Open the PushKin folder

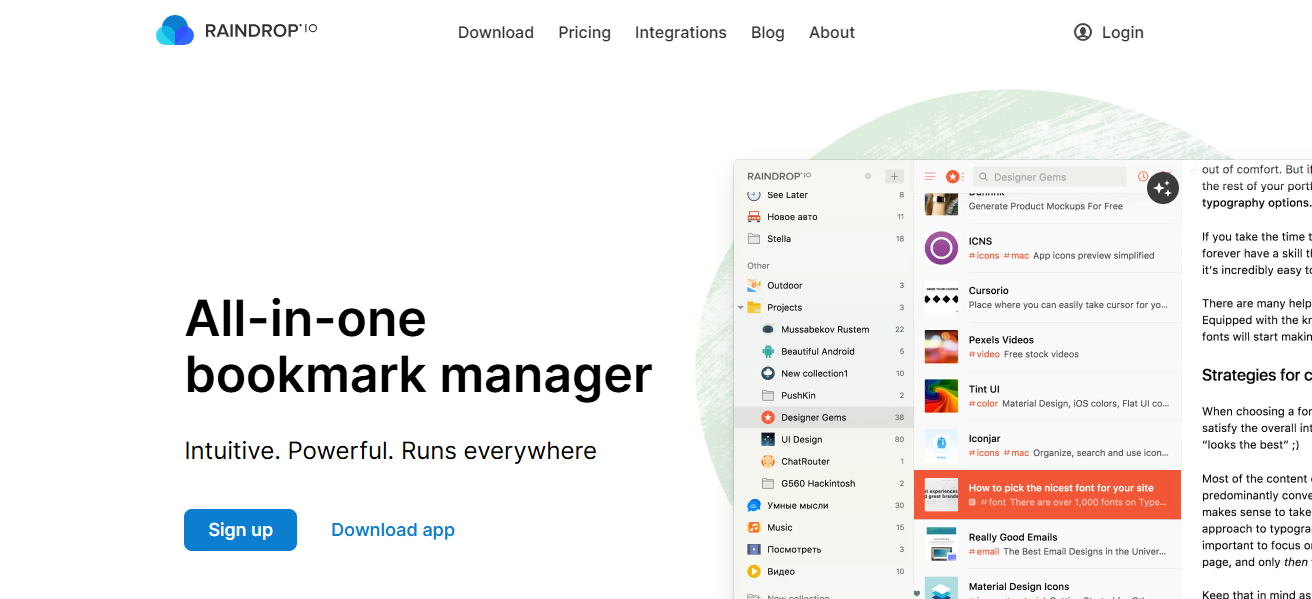click(825, 395)
